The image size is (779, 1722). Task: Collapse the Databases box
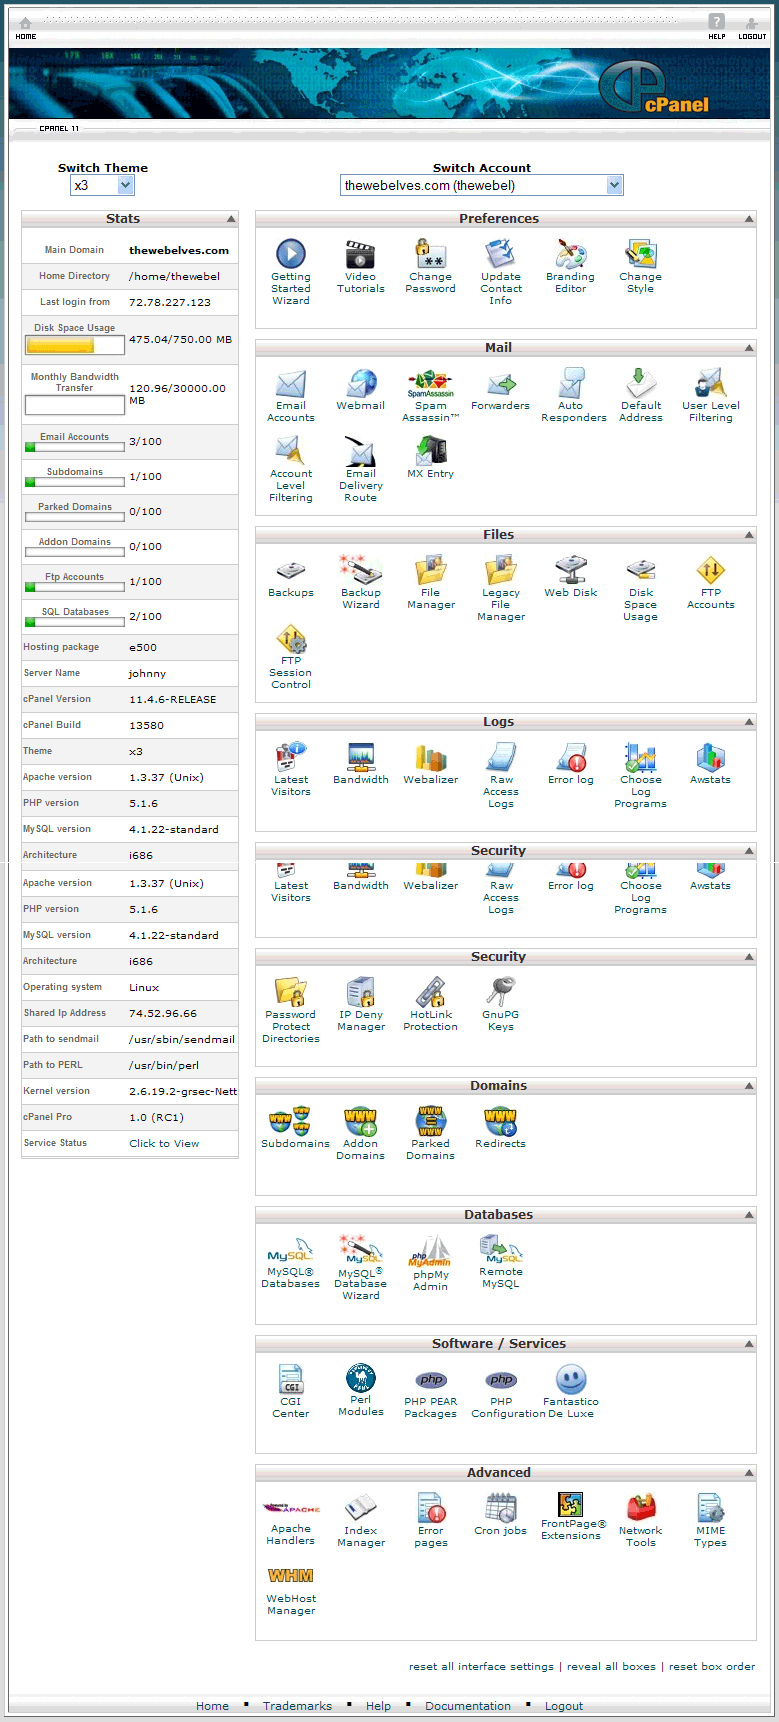[x=749, y=1215]
